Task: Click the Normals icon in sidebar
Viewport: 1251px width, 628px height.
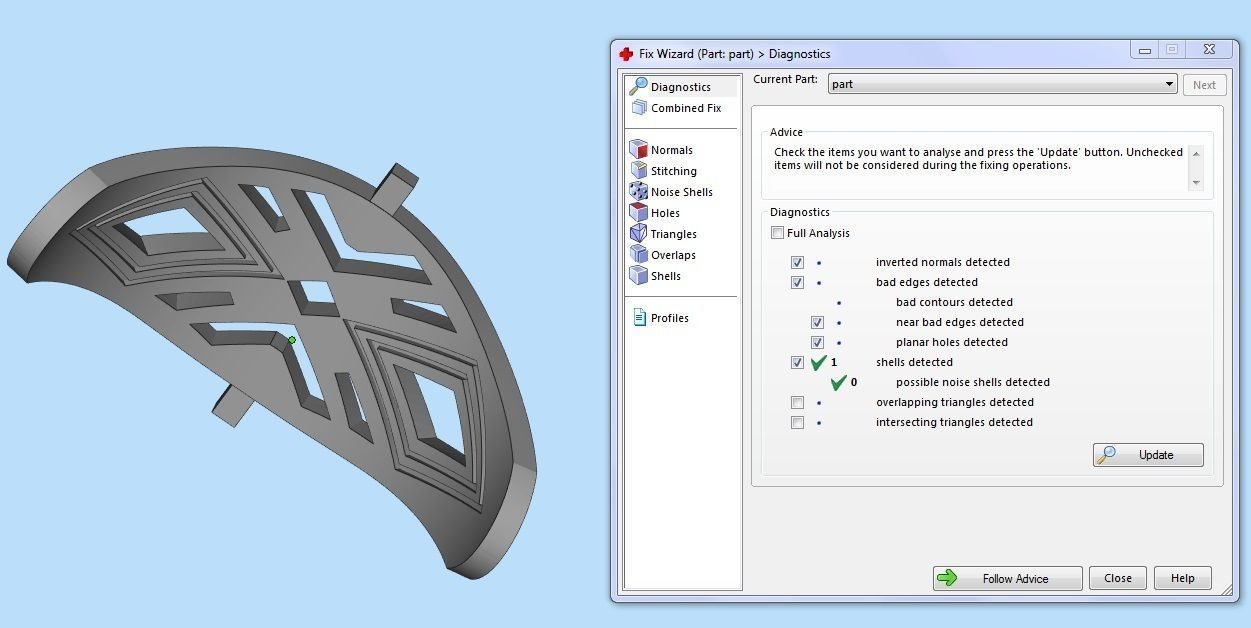Action: coord(638,150)
